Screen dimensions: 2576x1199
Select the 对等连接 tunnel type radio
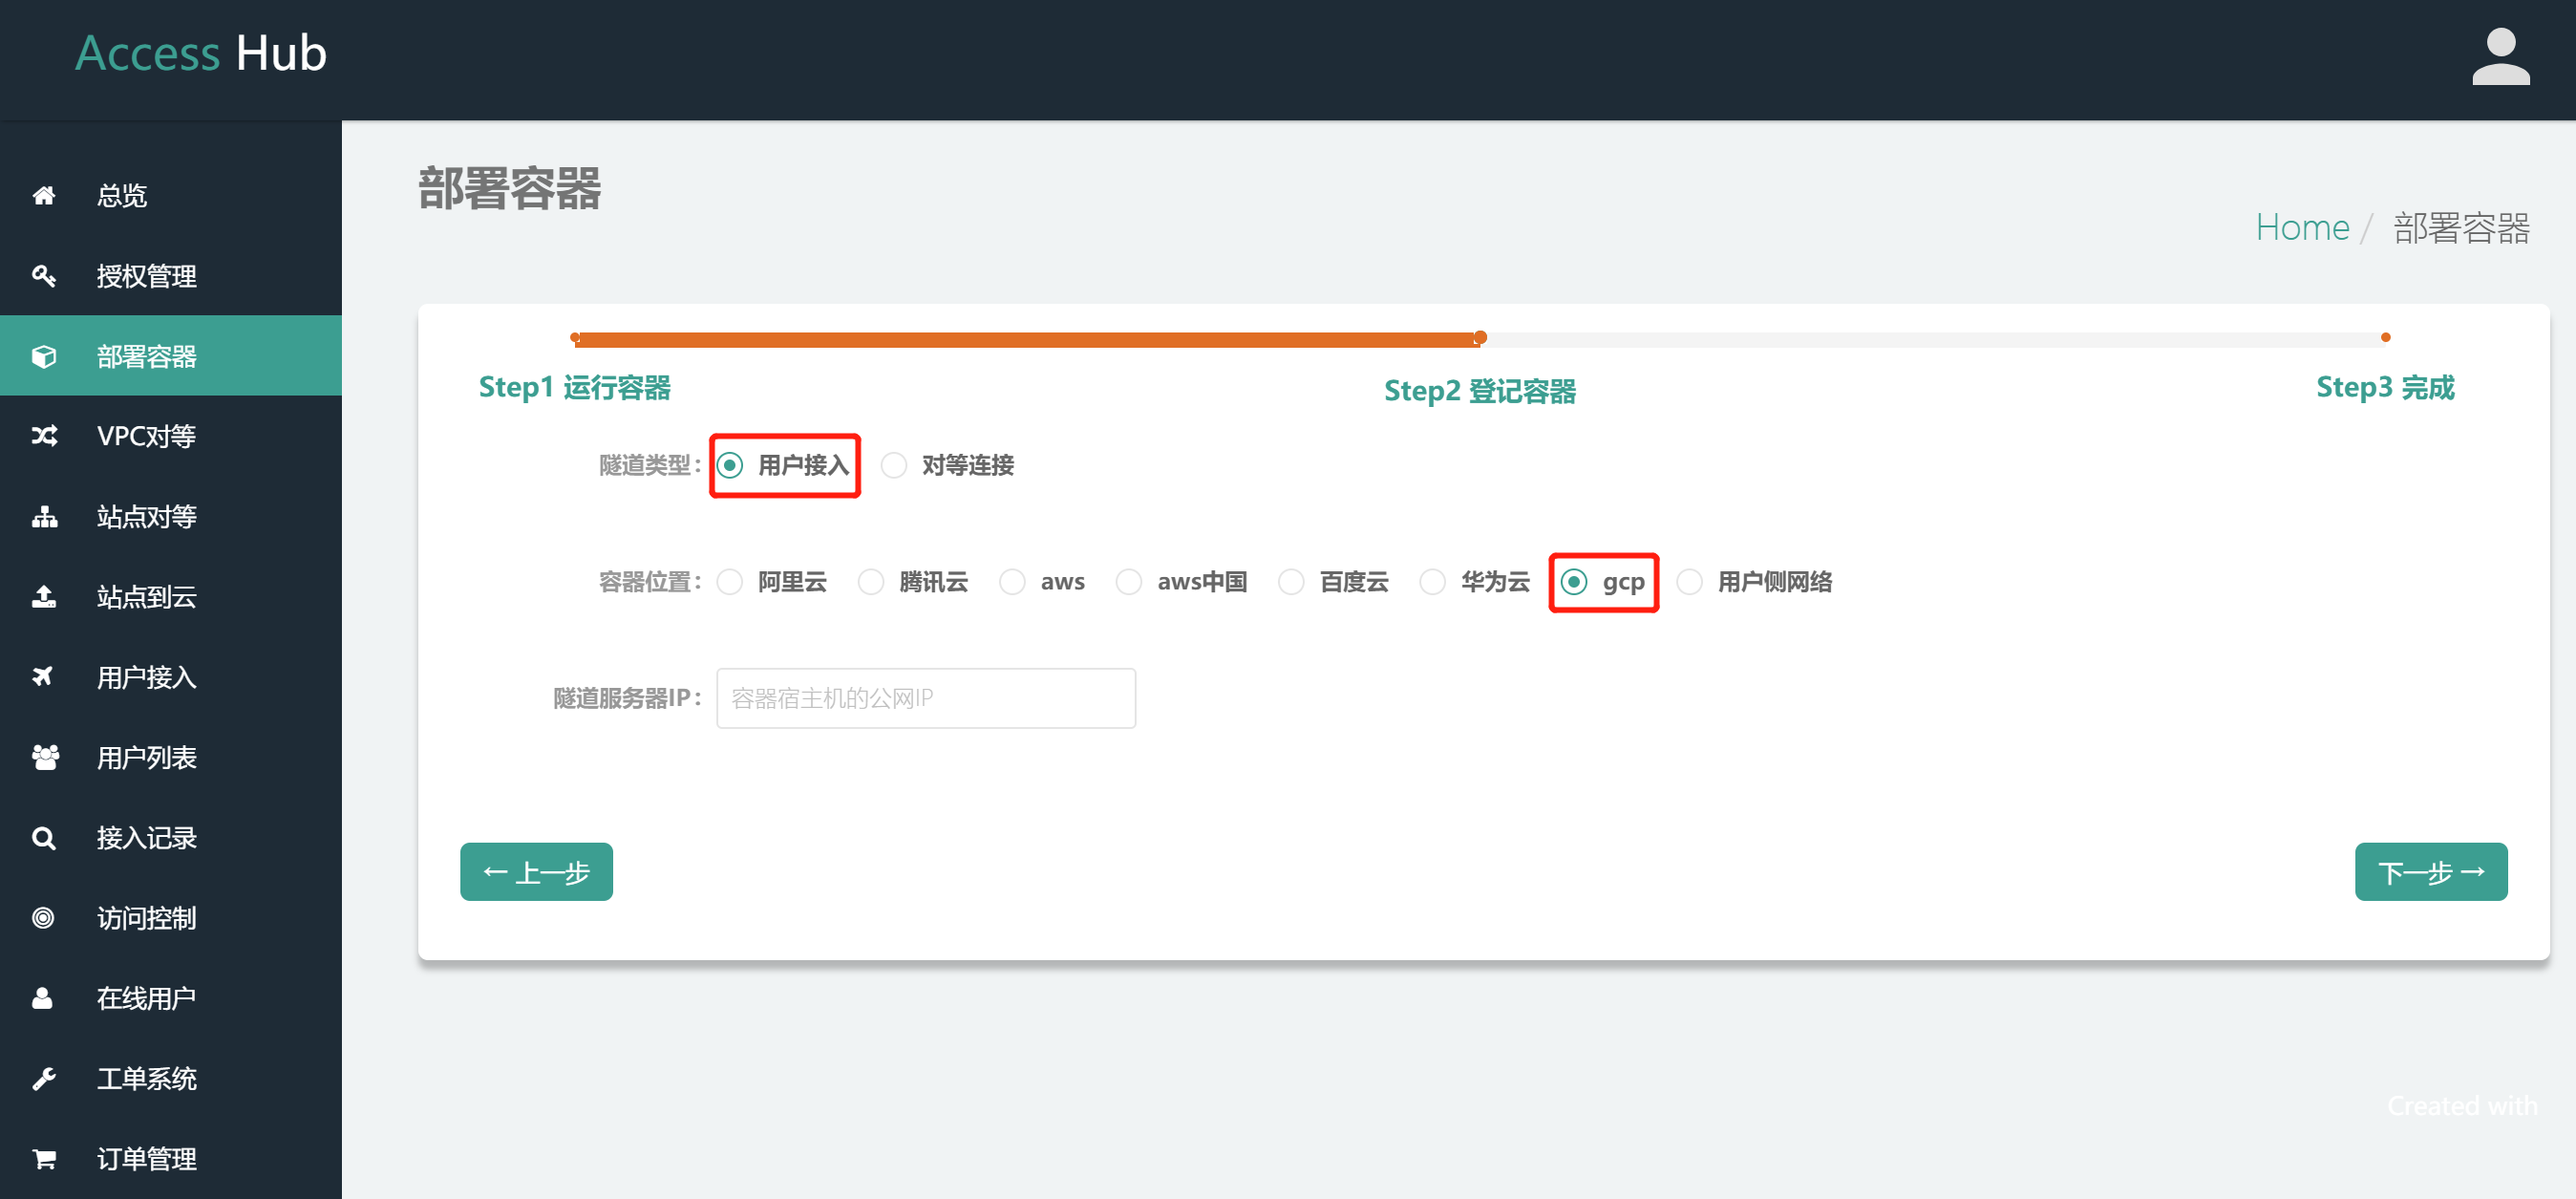(894, 465)
